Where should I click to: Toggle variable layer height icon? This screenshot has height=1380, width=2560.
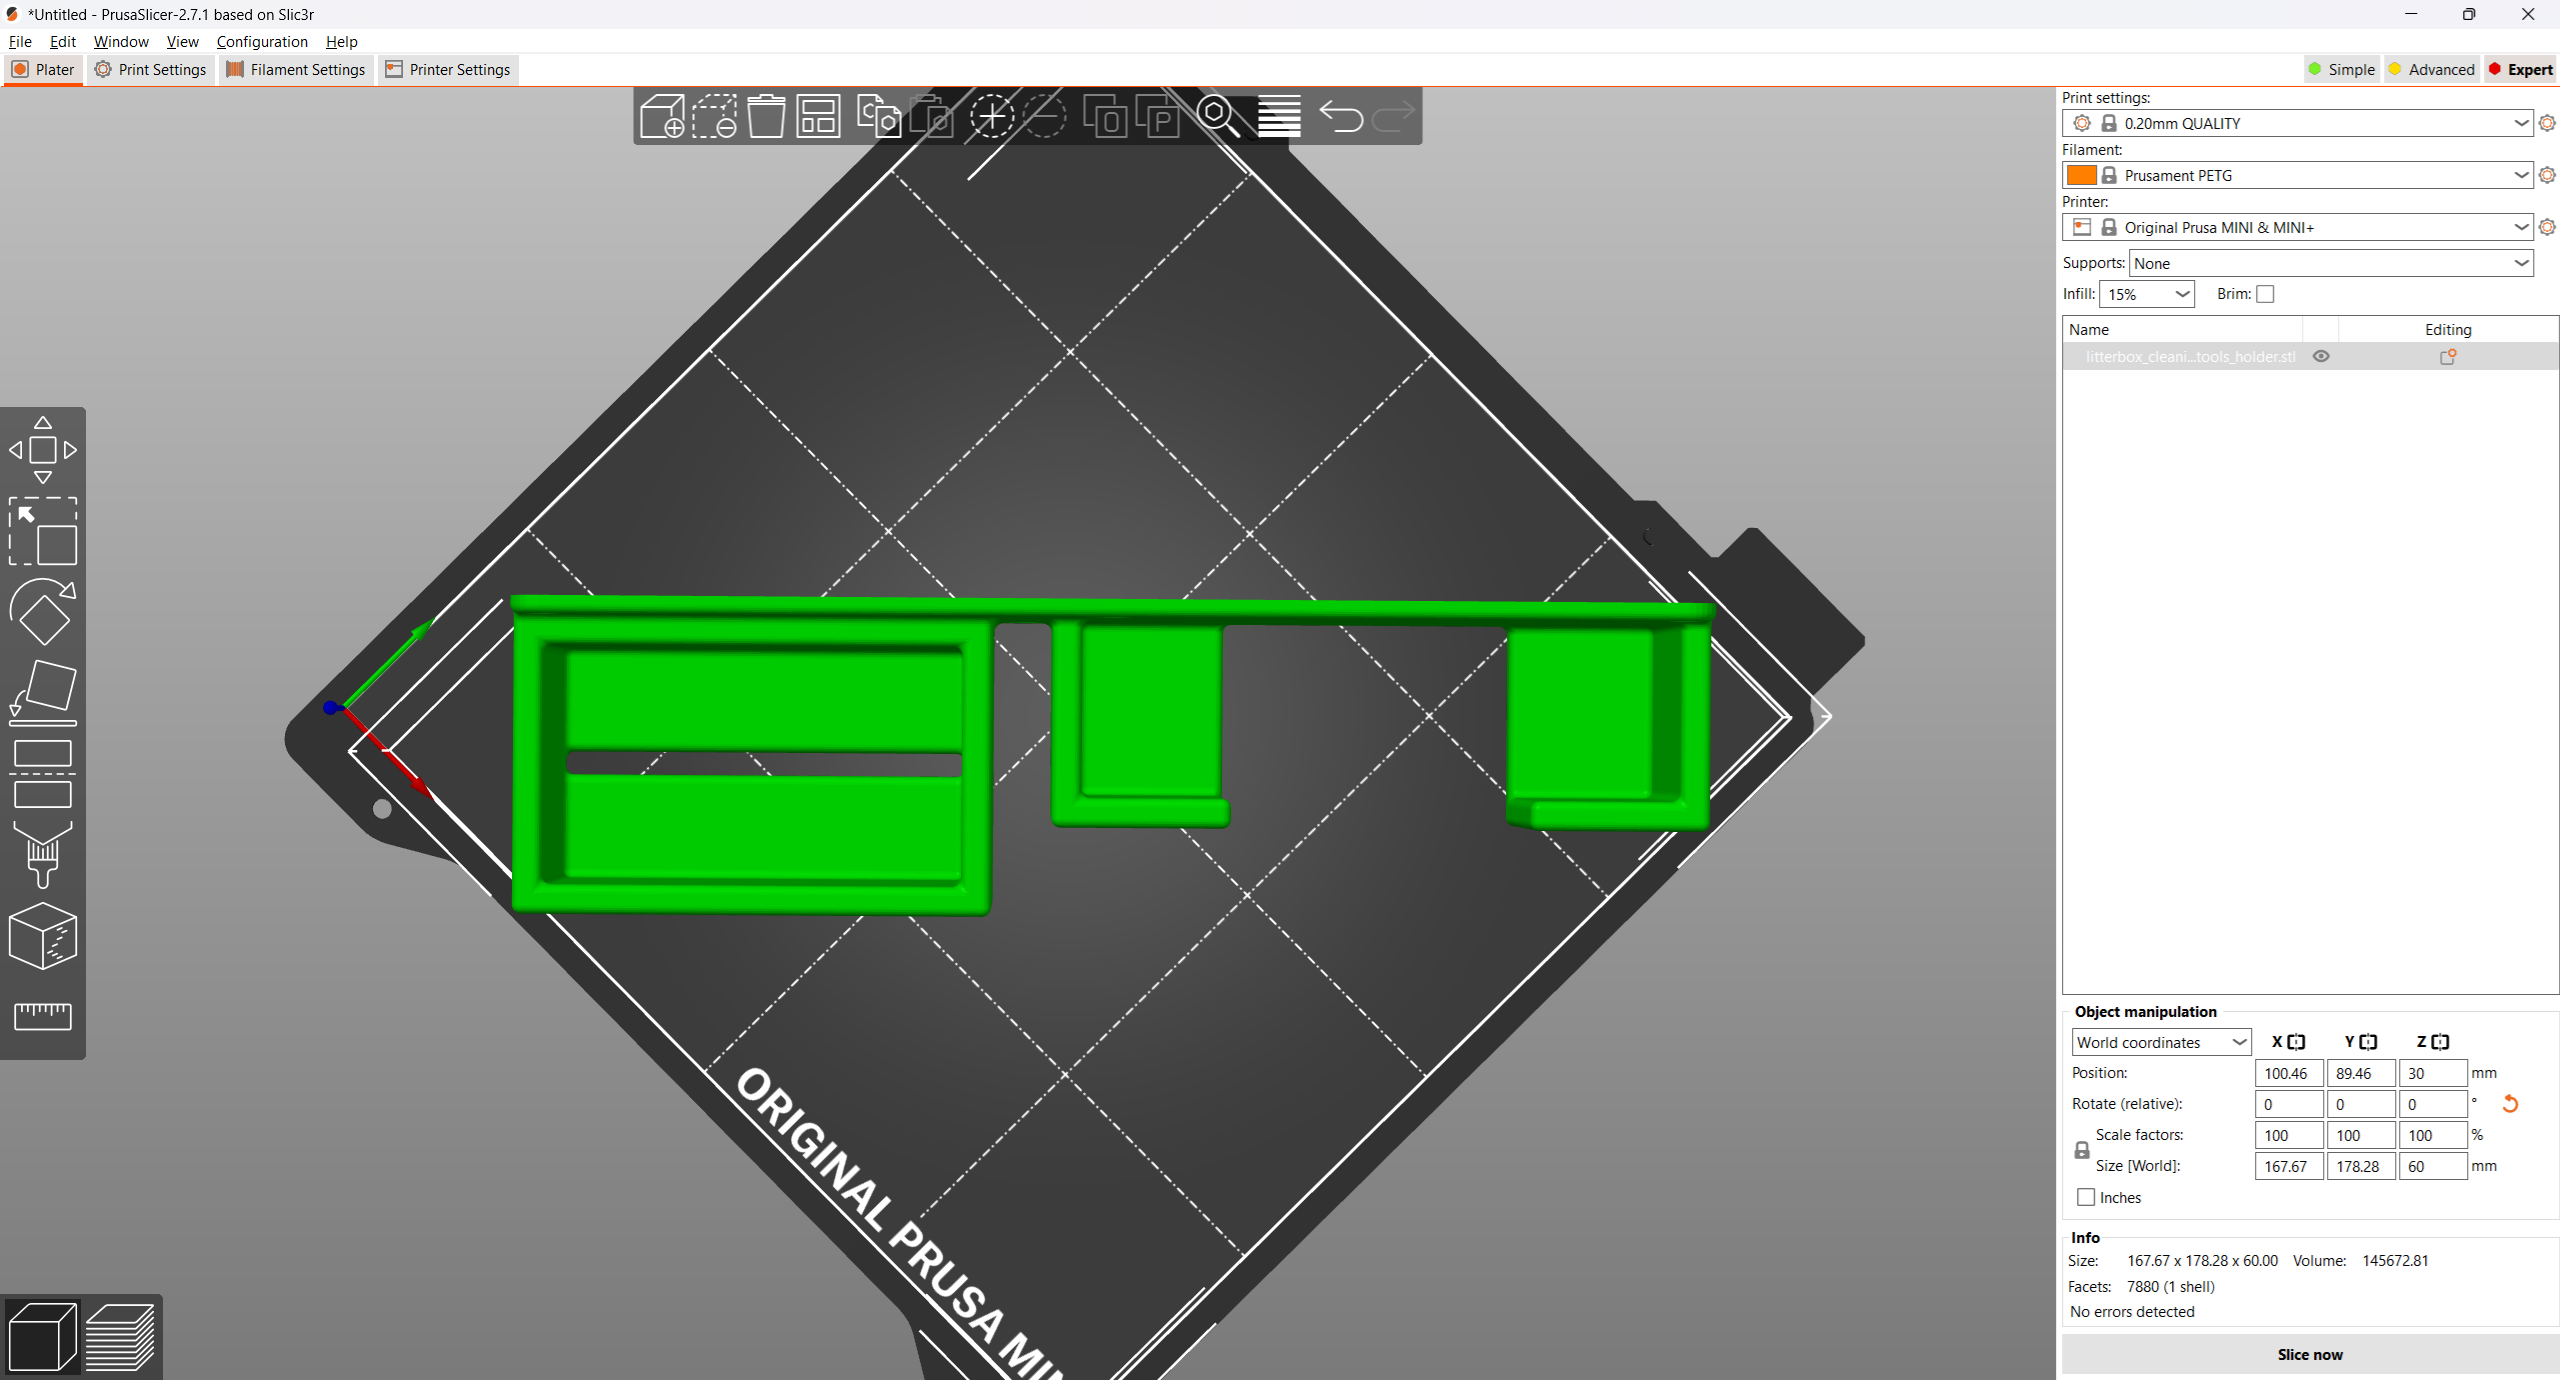[x=1279, y=117]
